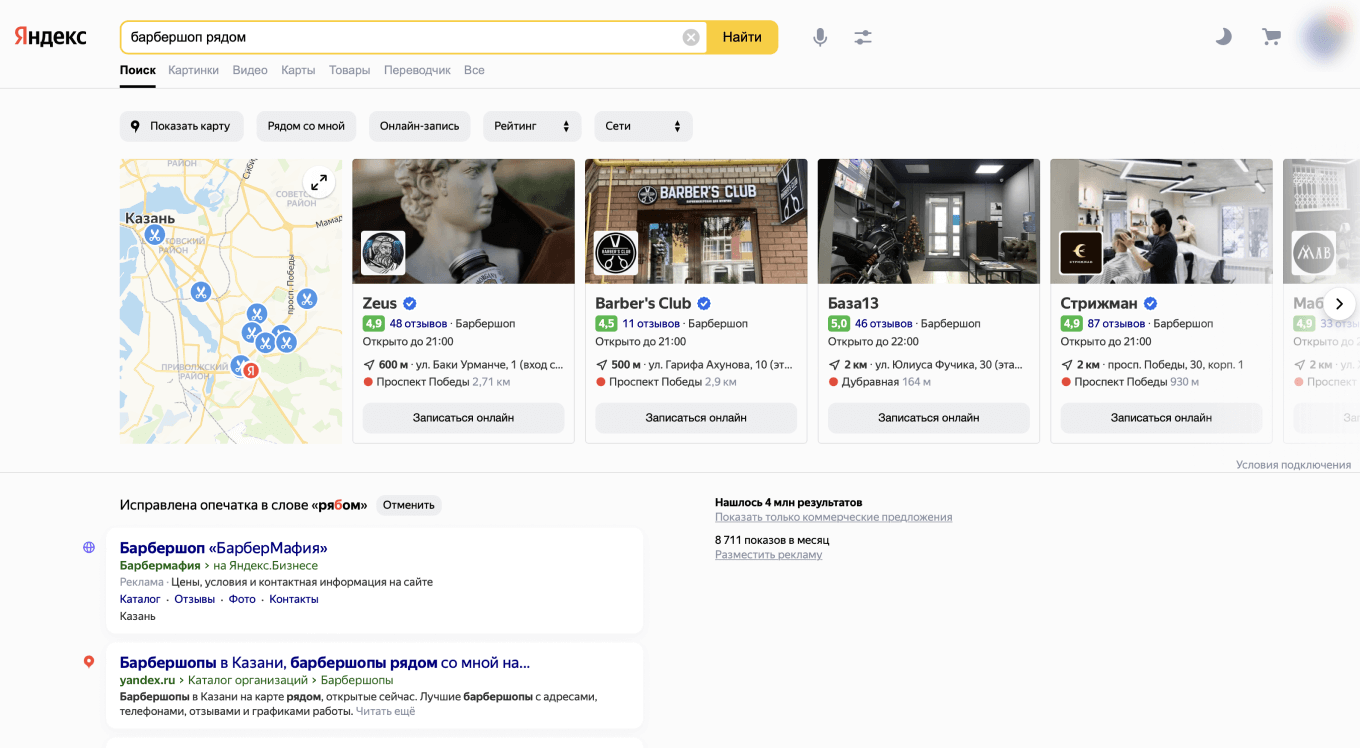Viewport: 1360px width, 748px height.
Task: Open the "Рейтинг" dropdown
Action: tap(532, 126)
